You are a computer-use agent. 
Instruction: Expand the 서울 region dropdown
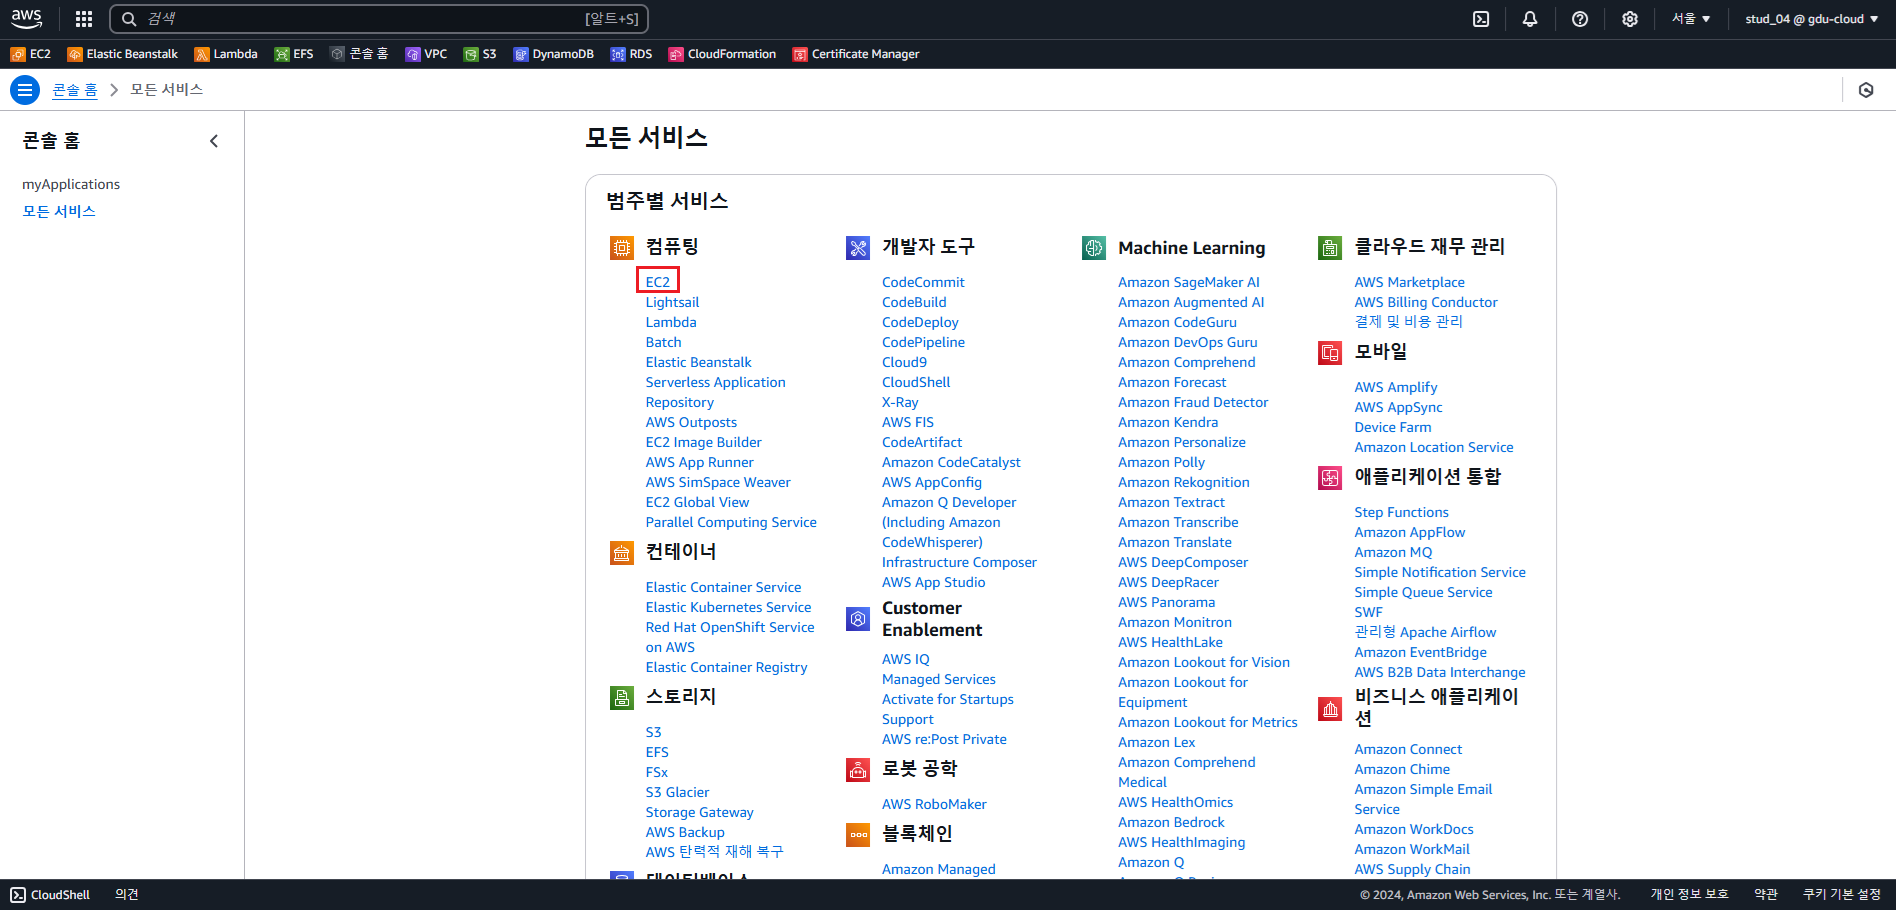(x=1691, y=19)
